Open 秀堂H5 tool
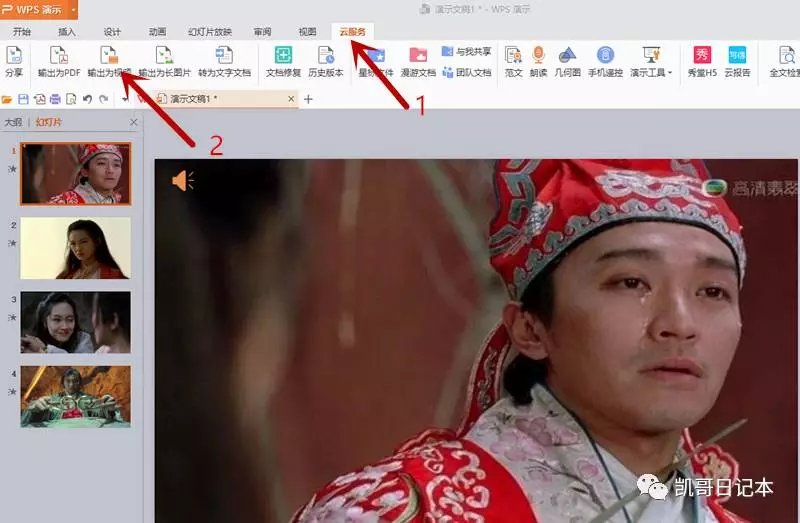Viewport: 800px width, 523px height. [x=702, y=61]
